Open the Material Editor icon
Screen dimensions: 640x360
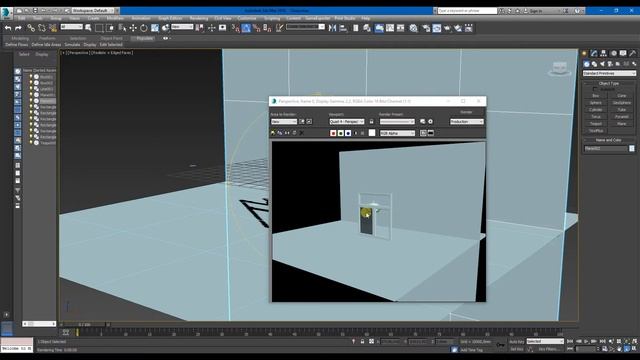tap(413, 28)
